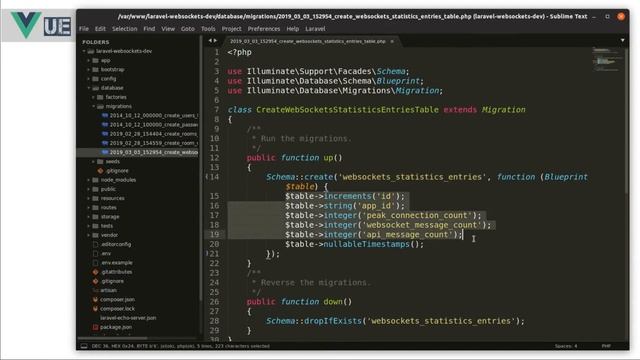Open the Project menu
Image resolution: width=640 pixels, height=360 pixels.
click(x=231, y=29)
